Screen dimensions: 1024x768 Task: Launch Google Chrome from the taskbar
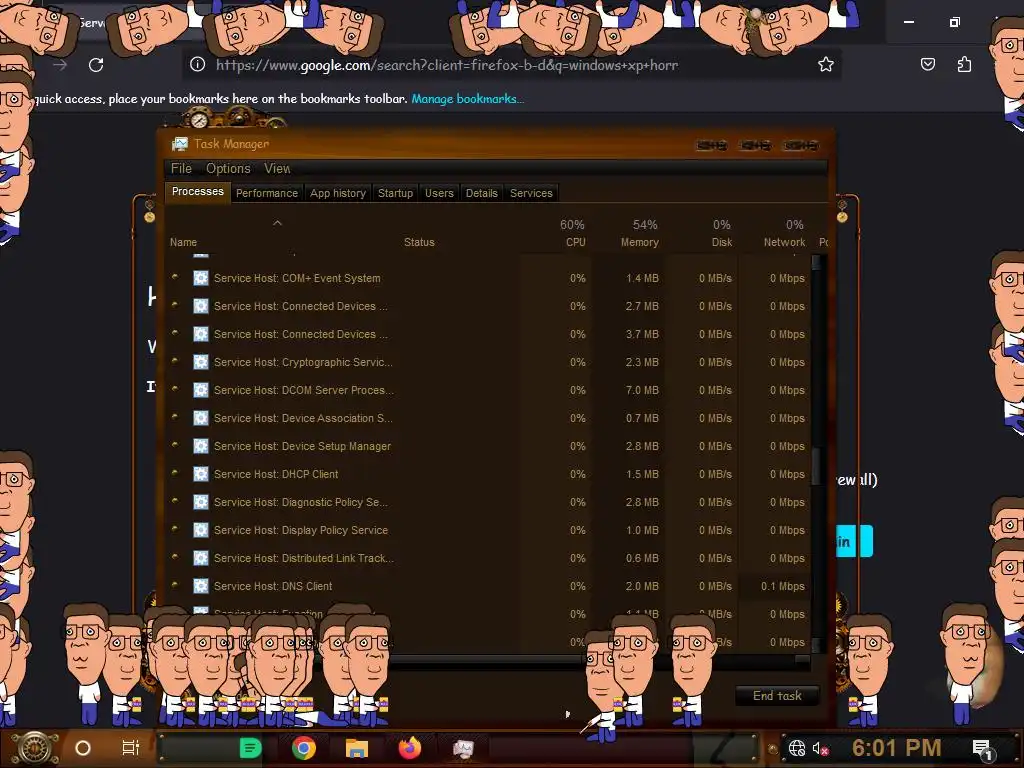coord(304,748)
